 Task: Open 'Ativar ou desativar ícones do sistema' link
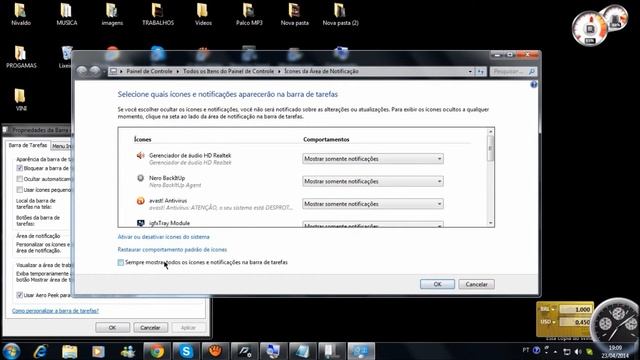[163, 237]
